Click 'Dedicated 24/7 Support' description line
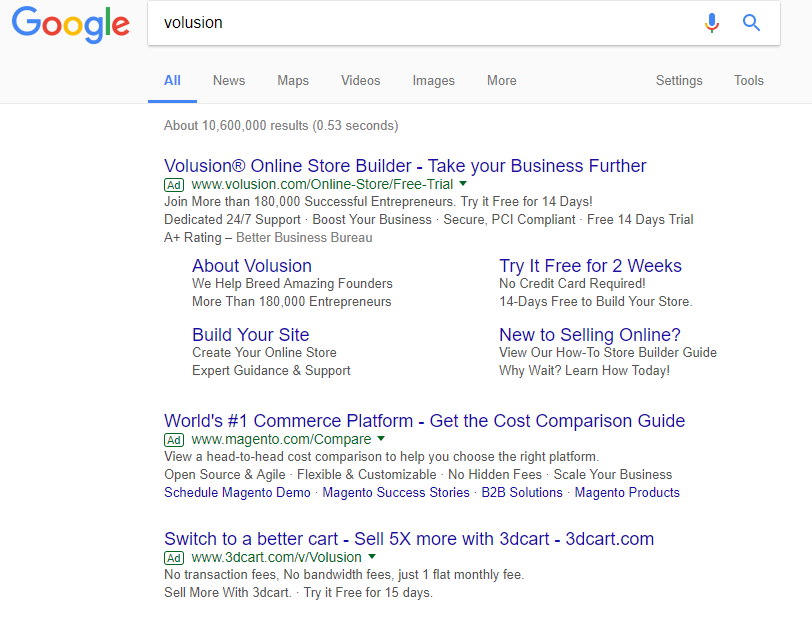This screenshot has height=626, width=812. point(429,220)
